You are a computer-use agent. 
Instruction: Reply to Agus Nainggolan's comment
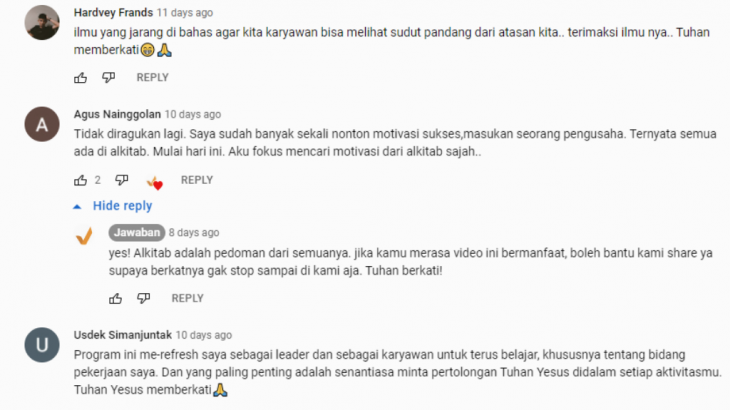(x=196, y=180)
